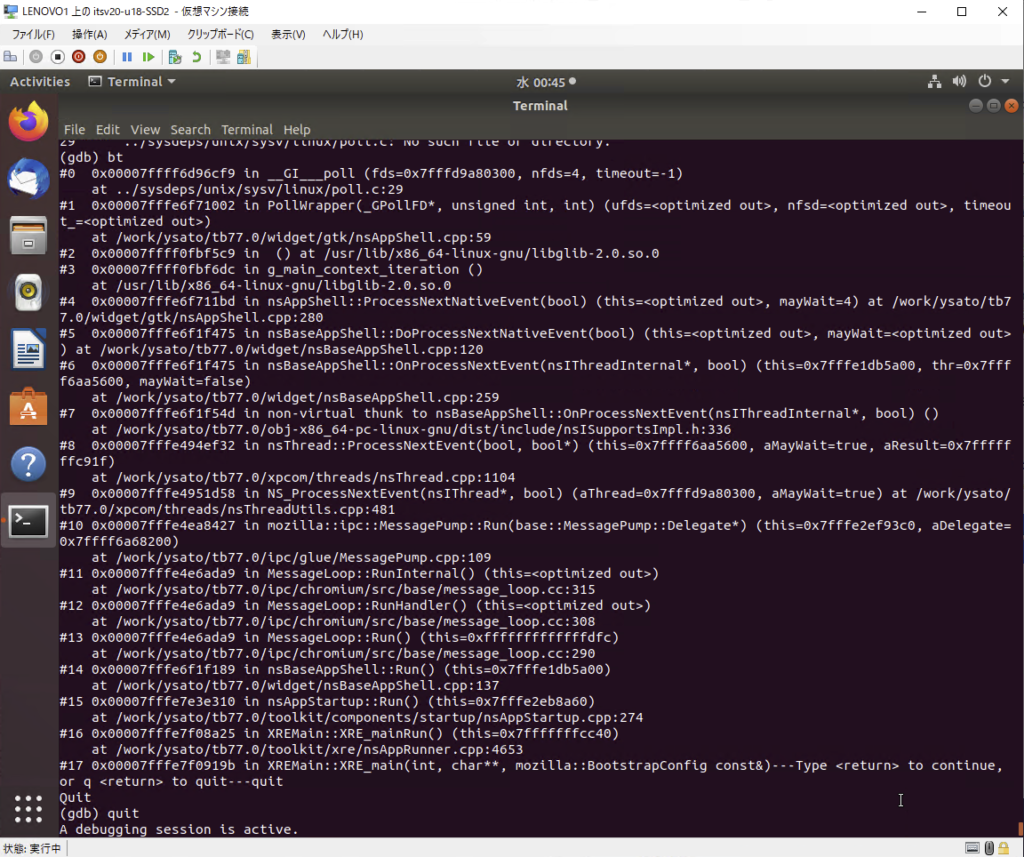Click the green Revert arrow icon
Screen dimensions: 1024x857
[196, 57]
